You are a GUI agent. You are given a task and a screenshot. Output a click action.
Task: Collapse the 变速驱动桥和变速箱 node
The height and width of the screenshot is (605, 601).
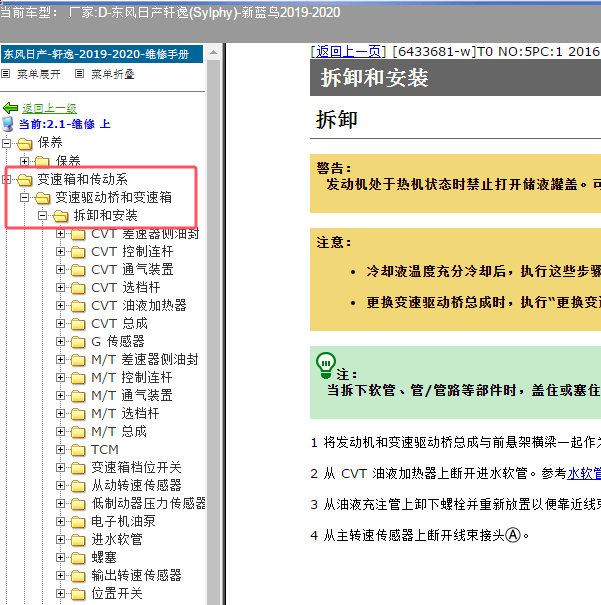24,198
